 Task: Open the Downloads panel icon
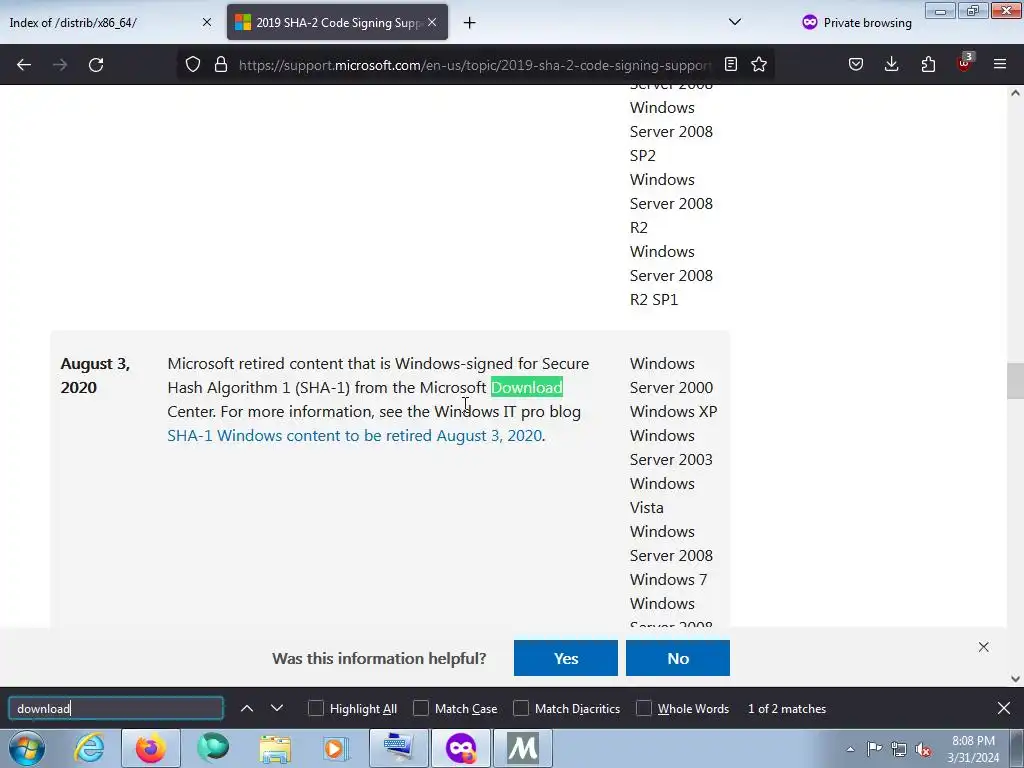point(891,65)
